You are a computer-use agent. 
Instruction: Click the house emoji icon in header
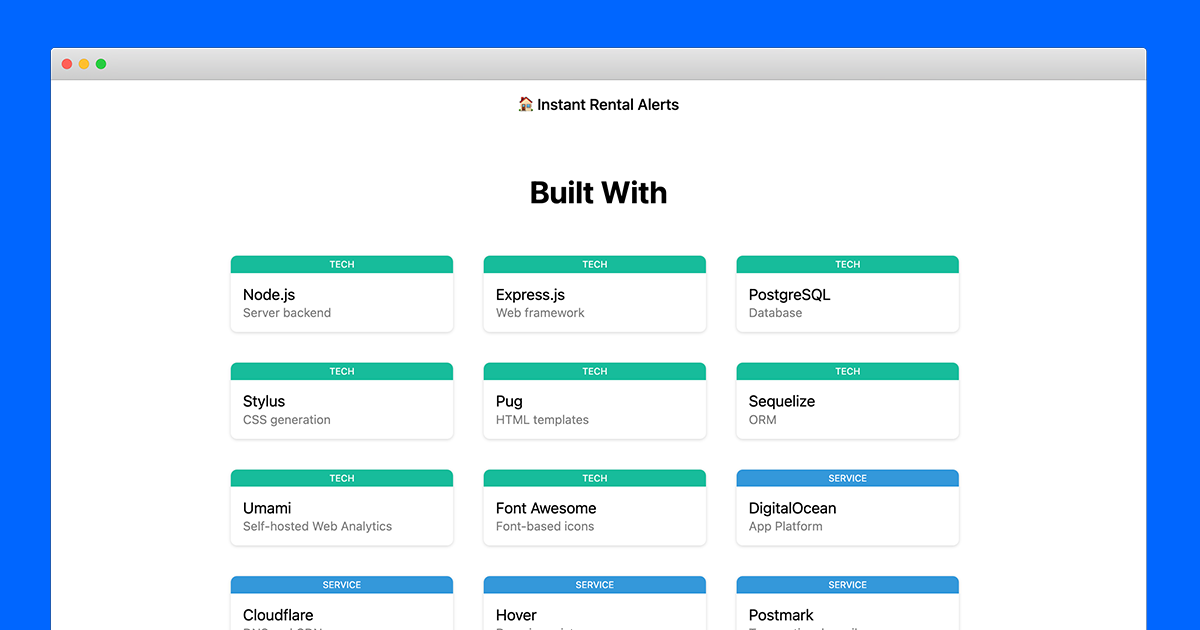click(526, 104)
